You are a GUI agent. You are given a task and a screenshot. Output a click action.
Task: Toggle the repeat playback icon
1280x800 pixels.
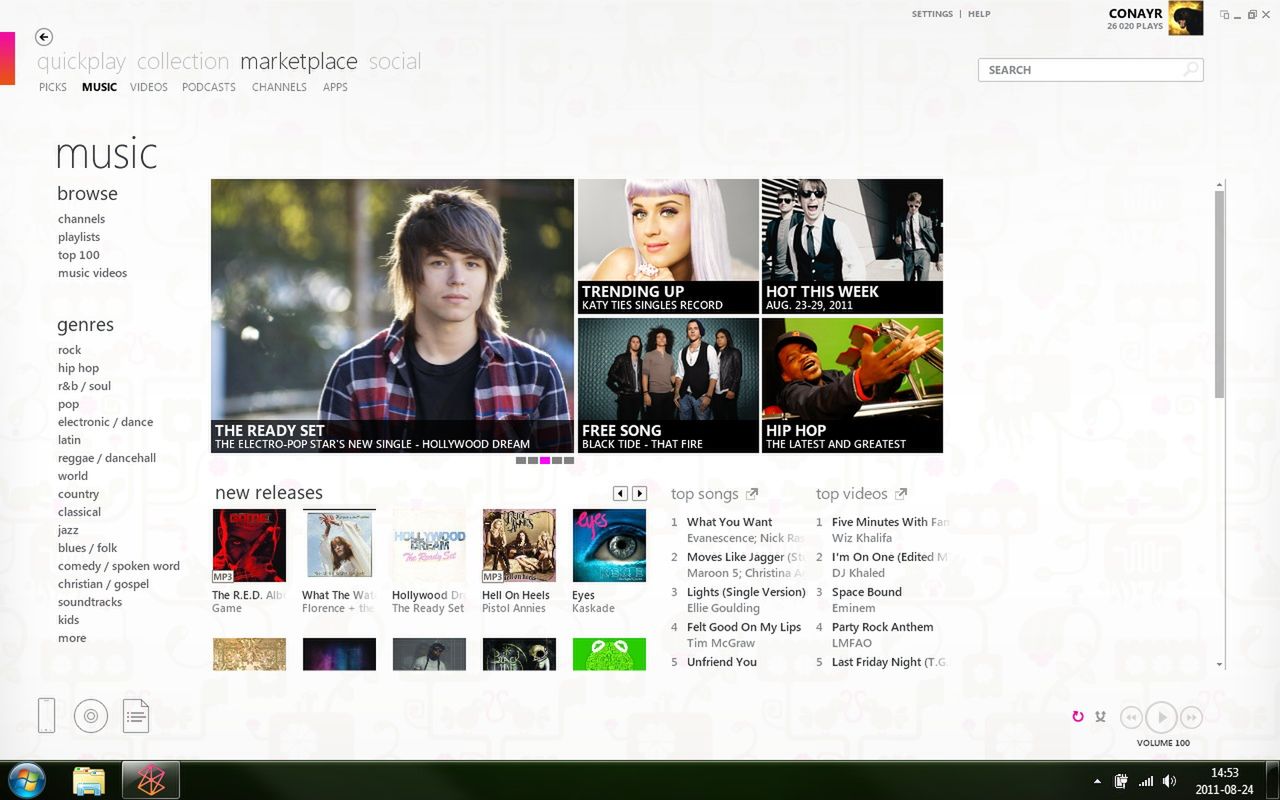[1078, 716]
